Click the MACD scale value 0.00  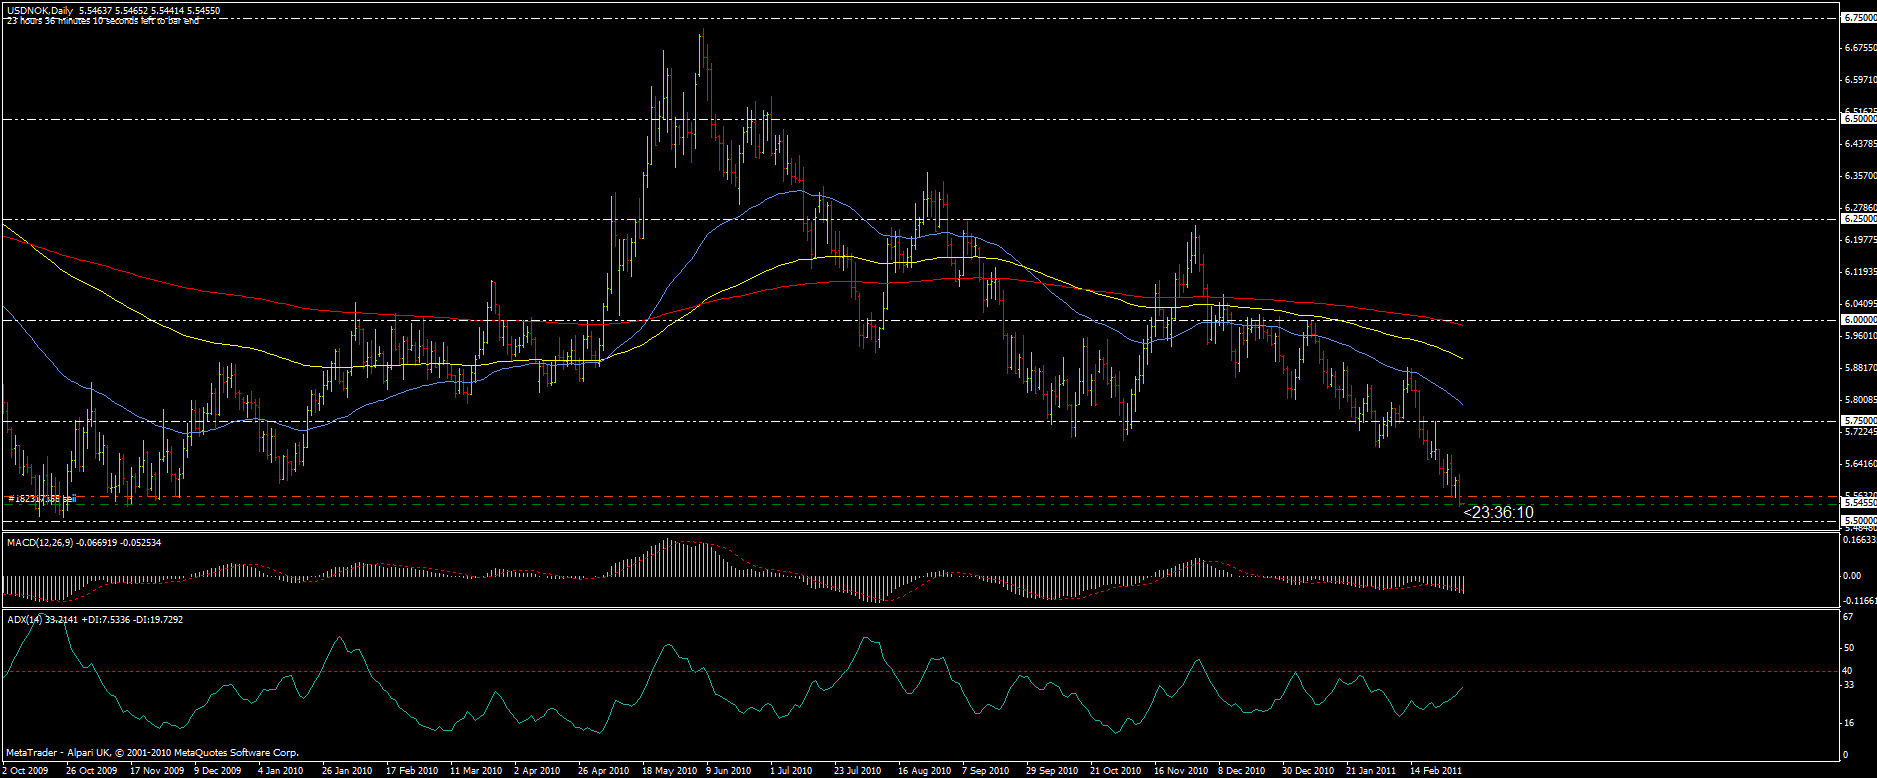tap(1852, 575)
